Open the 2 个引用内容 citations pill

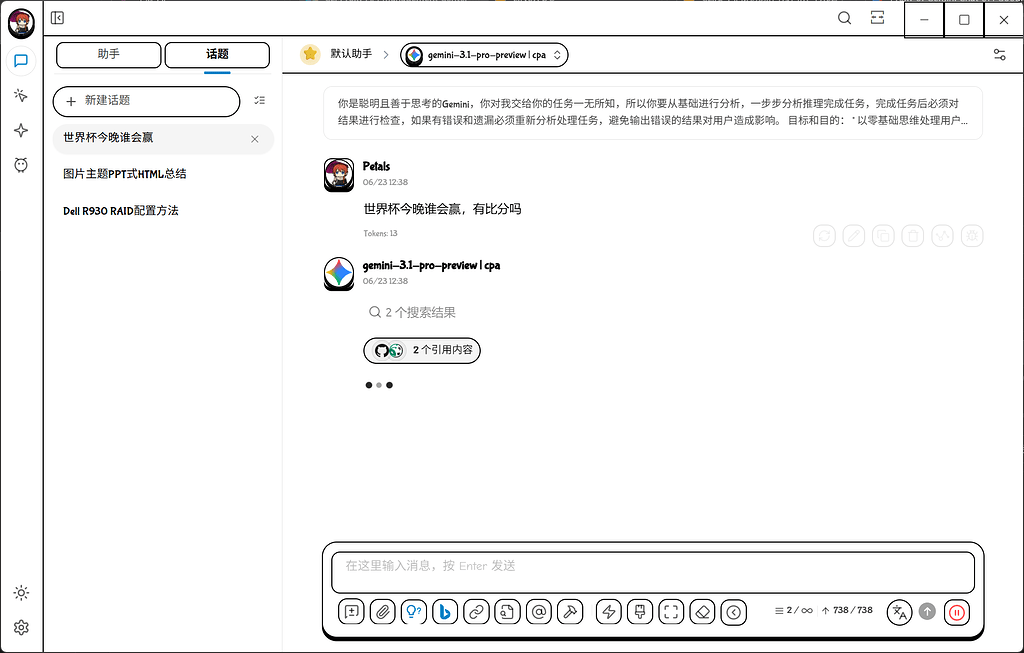point(422,351)
